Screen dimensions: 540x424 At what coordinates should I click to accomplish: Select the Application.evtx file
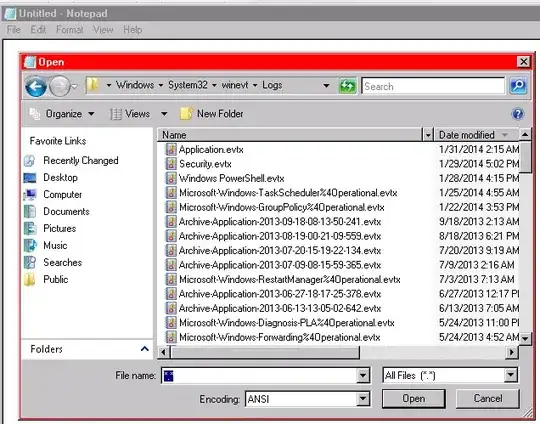(x=204, y=149)
